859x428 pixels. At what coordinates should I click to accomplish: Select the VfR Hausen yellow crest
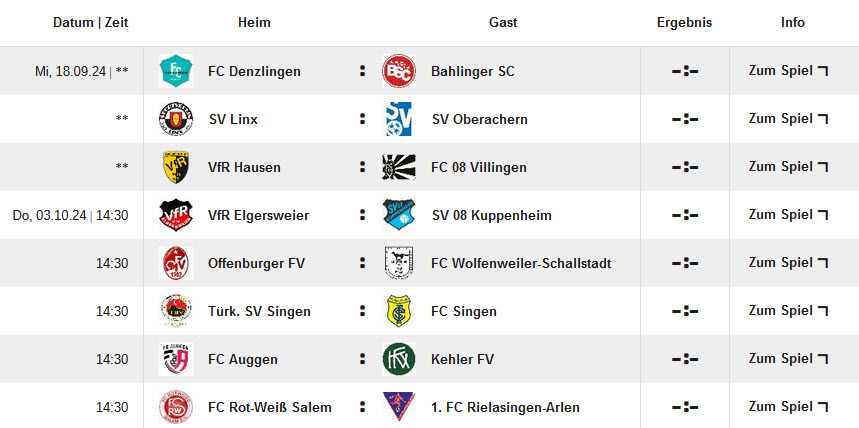[176, 167]
